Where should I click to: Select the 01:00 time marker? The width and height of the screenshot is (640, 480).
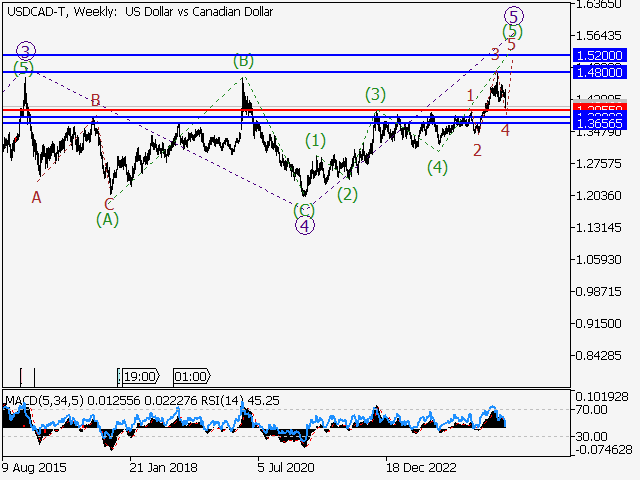(x=190, y=376)
